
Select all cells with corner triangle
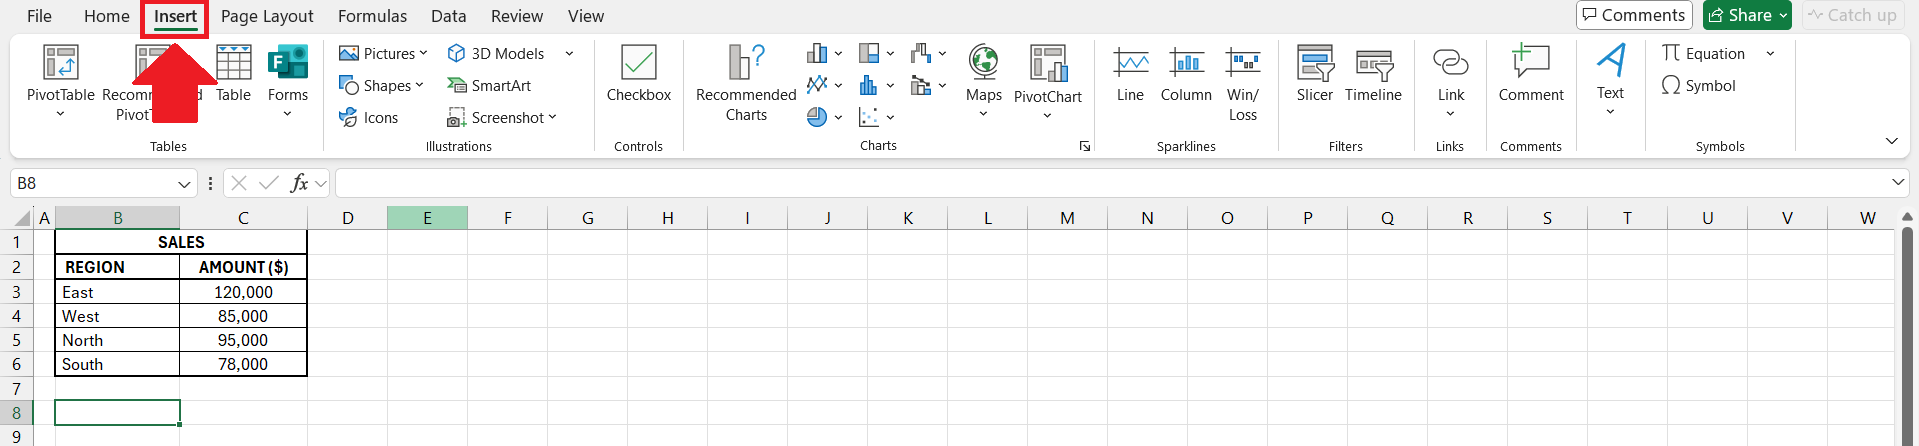tap(21, 218)
